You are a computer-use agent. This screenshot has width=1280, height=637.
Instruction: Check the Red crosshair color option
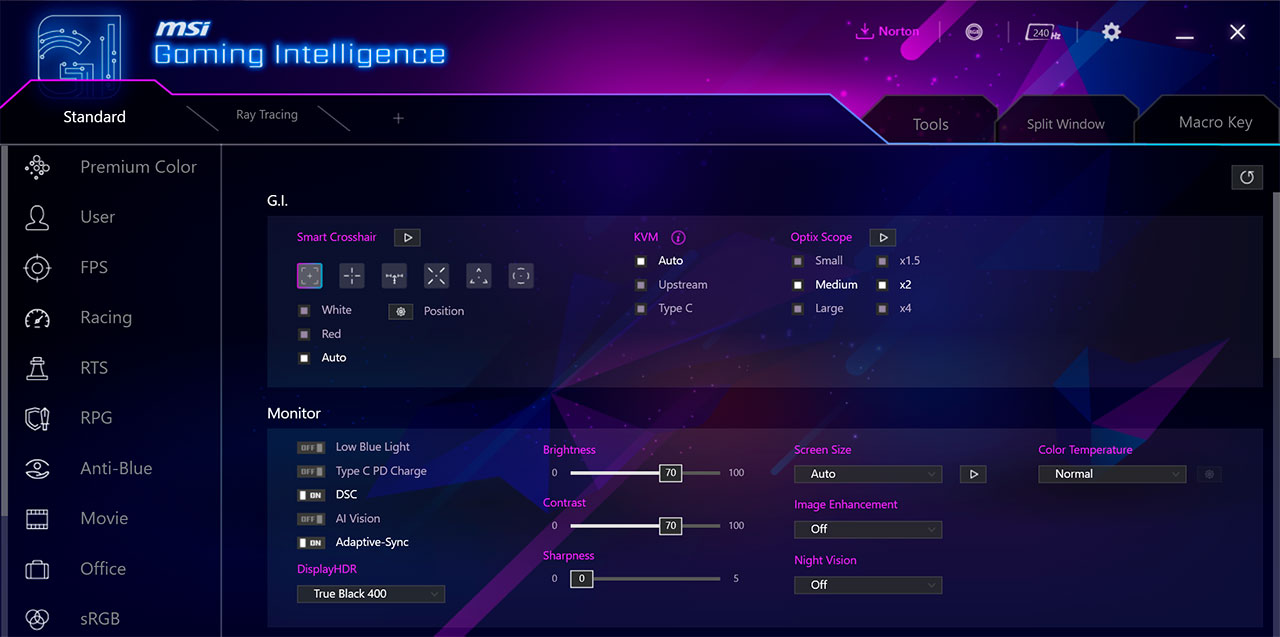[304, 334]
